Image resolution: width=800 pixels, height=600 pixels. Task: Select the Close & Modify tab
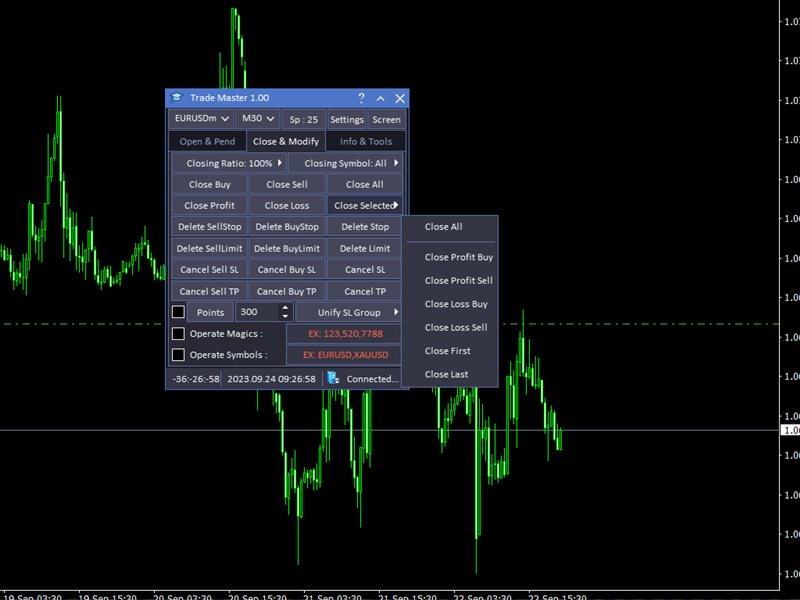pyautogui.click(x=286, y=141)
